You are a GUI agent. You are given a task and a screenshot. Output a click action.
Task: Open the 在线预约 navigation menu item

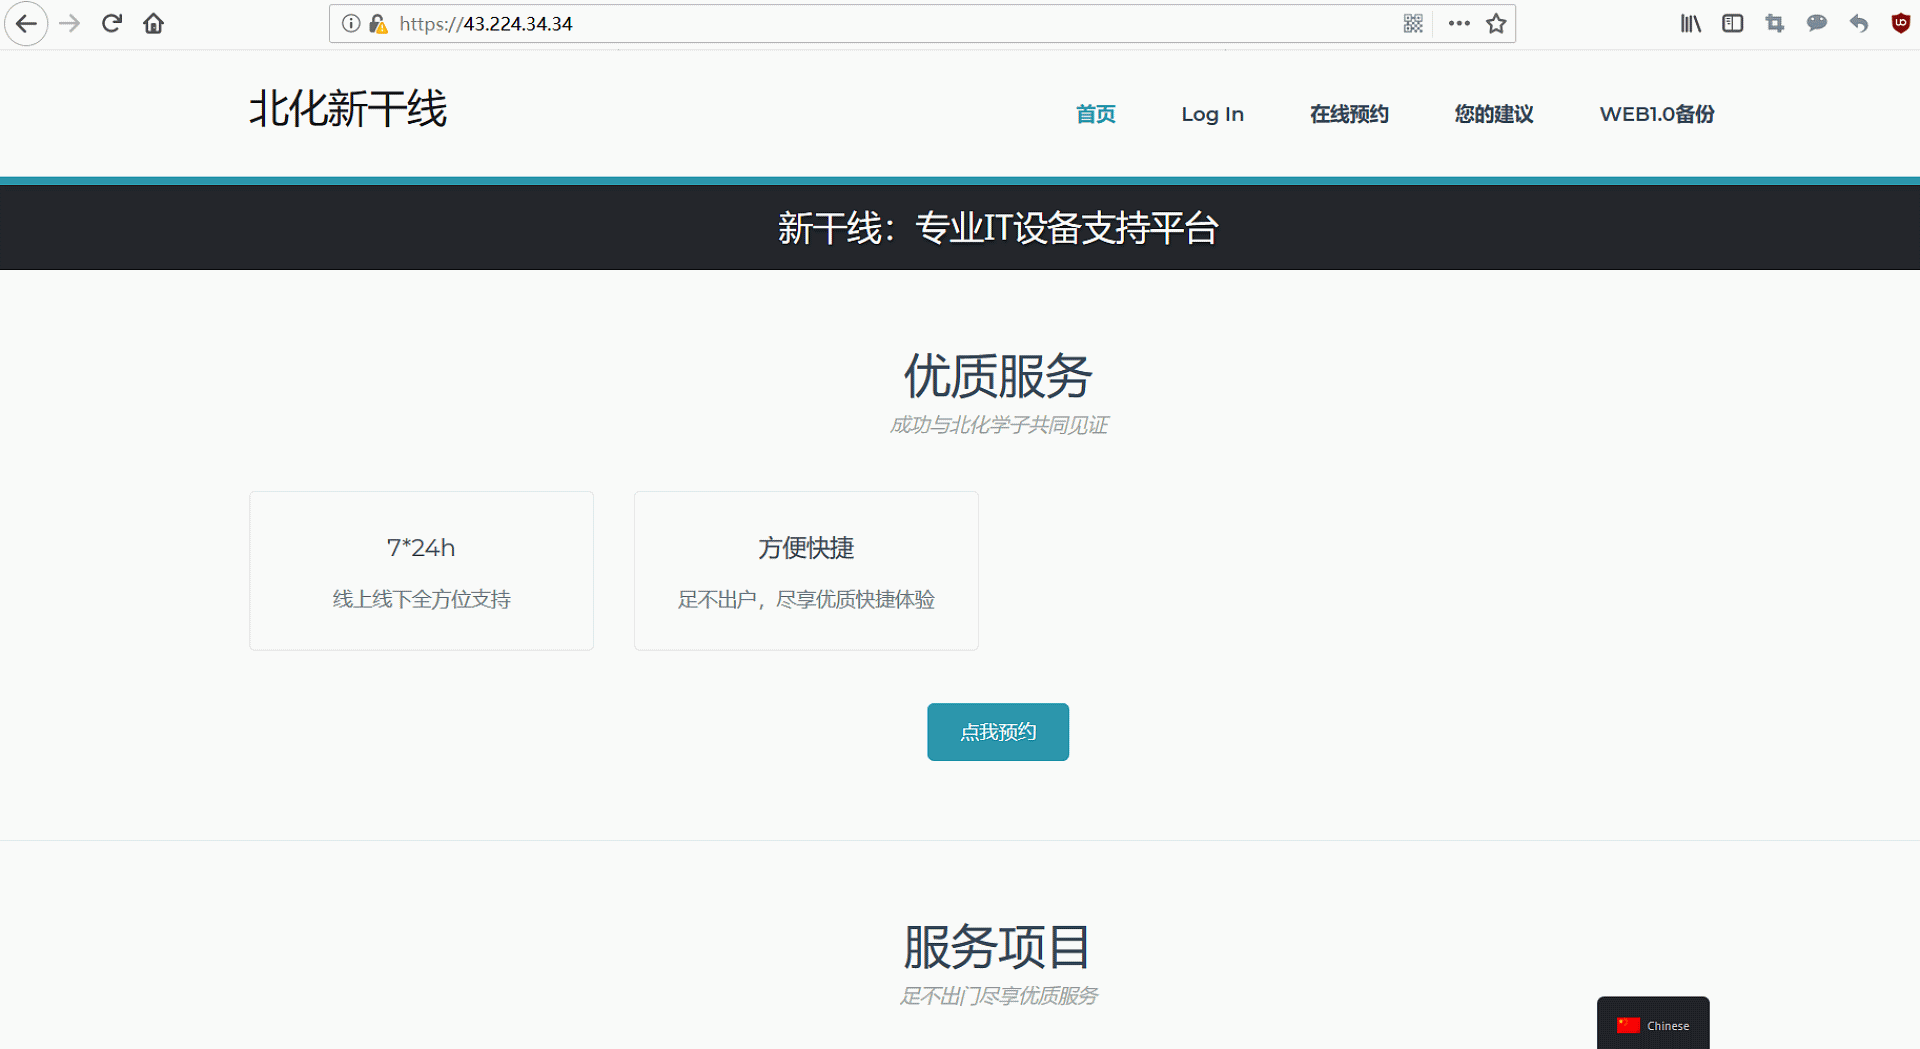(1349, 114)
